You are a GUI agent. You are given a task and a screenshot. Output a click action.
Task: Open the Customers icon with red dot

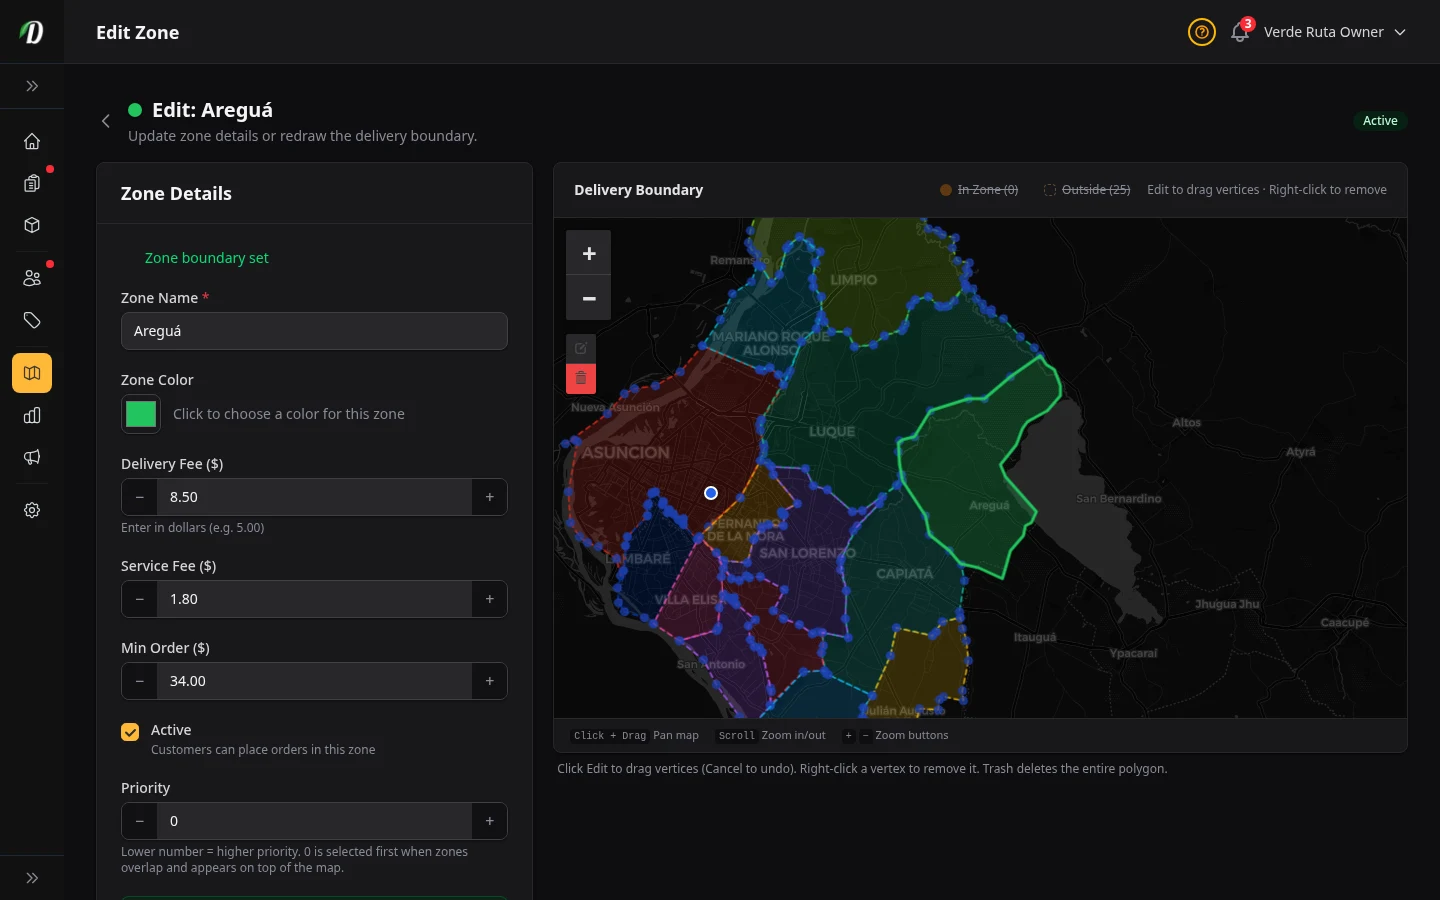pos(32,277)
